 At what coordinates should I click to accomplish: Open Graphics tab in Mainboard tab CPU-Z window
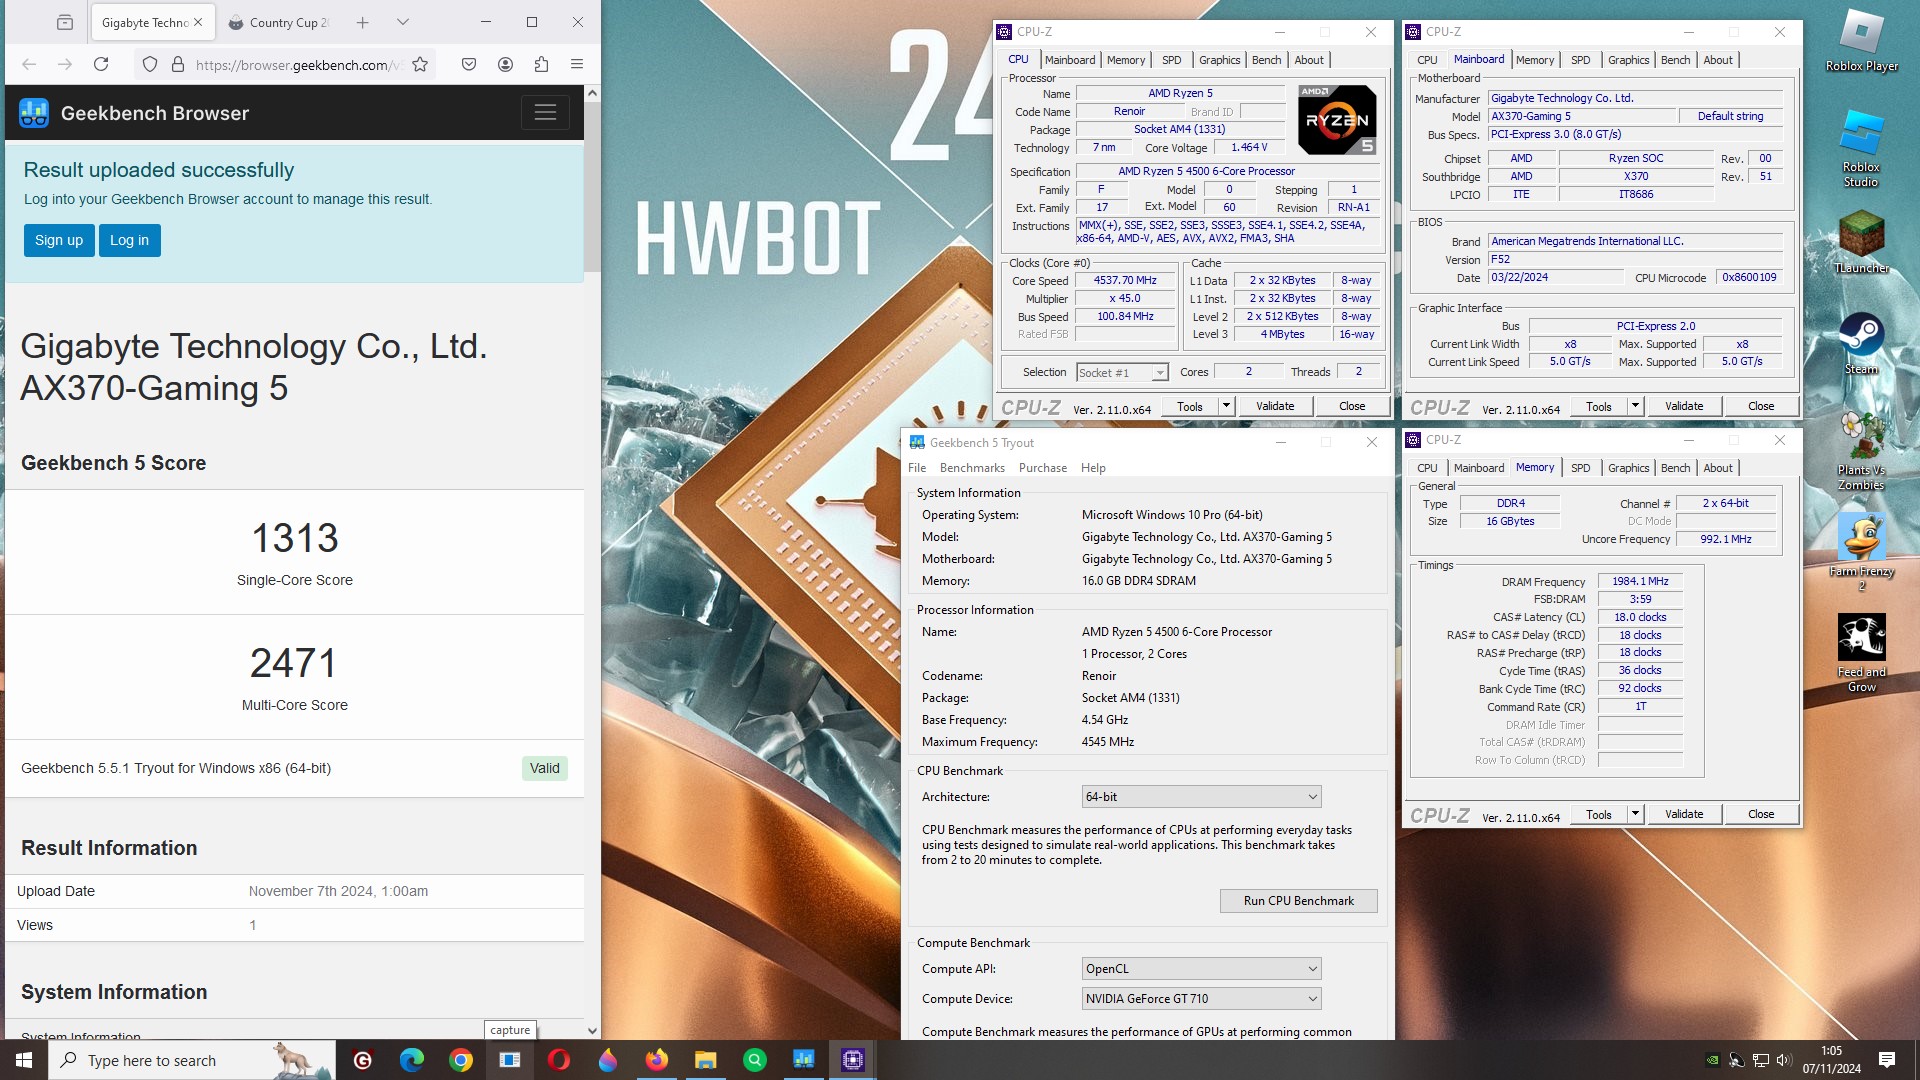(x=1628, y=60)
